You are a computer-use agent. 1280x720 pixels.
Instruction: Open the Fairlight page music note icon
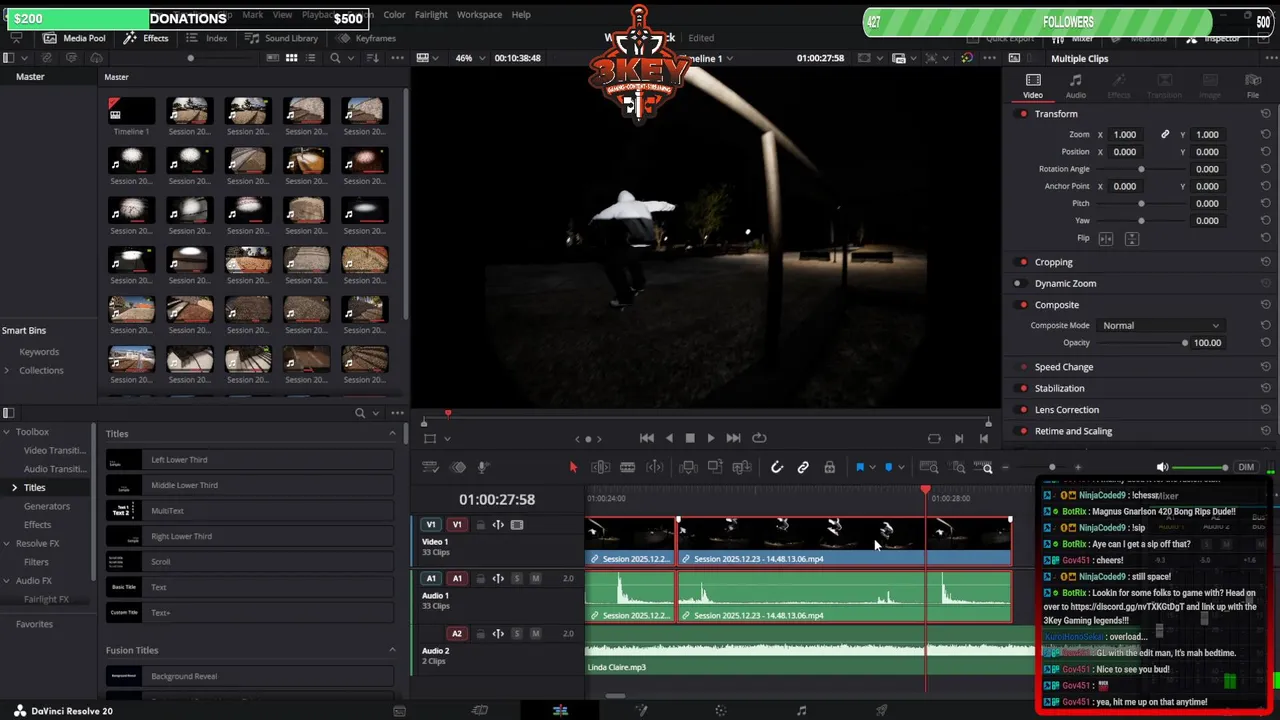(x=801, y=710)
